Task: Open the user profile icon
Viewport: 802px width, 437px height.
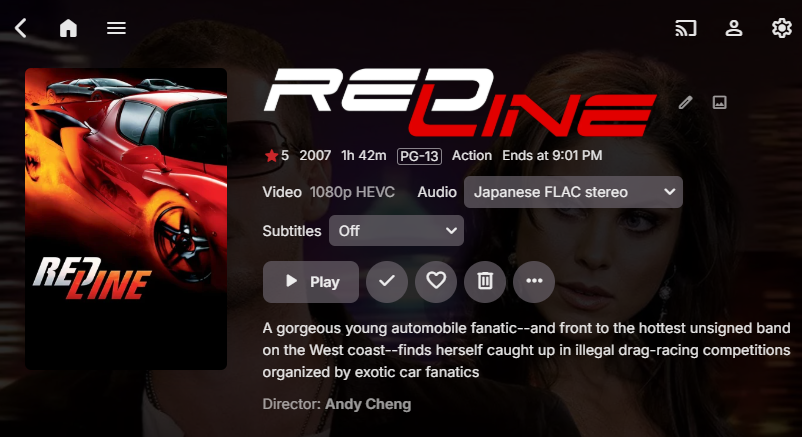Action: point(734,28)
